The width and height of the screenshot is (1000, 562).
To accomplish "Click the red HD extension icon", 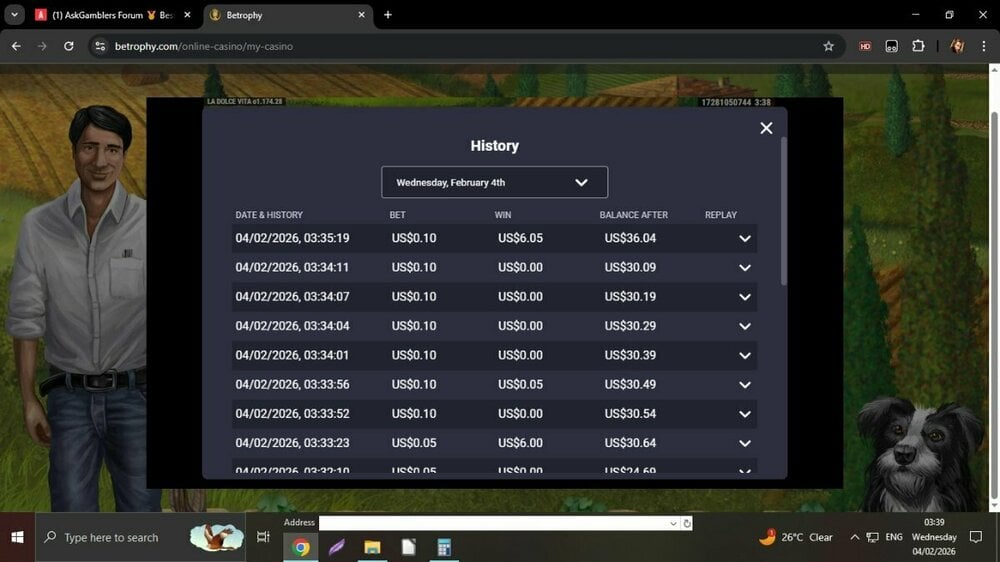I will pos(865,46).
